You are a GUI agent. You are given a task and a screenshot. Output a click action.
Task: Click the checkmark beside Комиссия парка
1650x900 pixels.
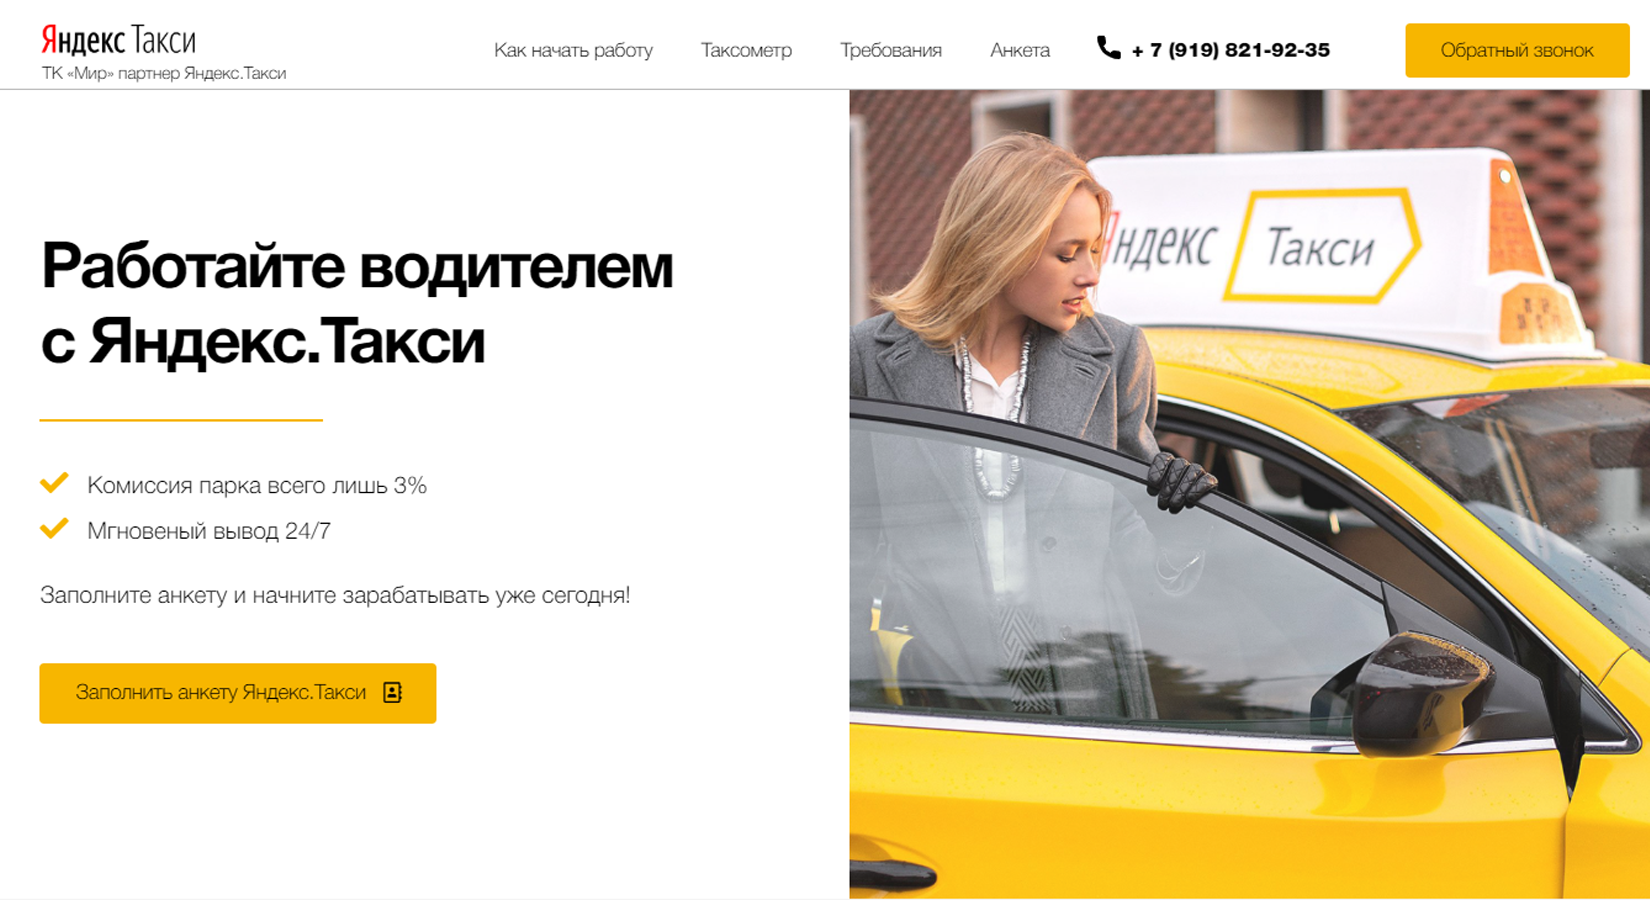pos(54,484)
